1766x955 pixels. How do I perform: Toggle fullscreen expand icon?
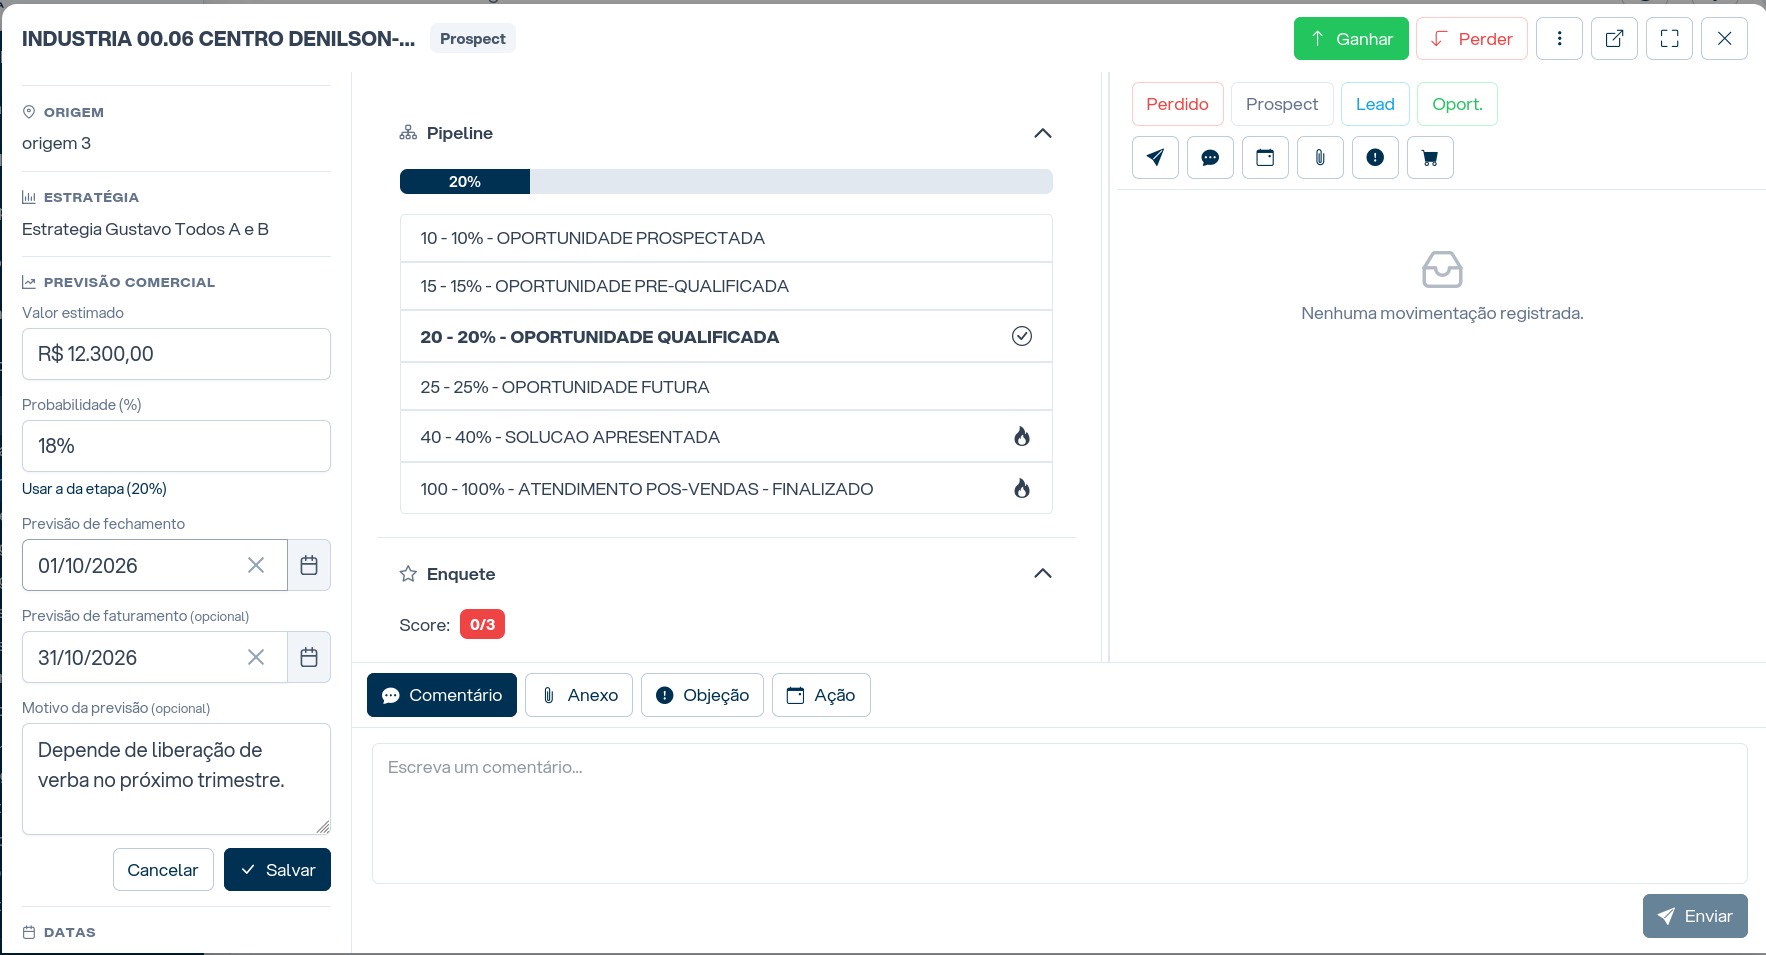pos(1669,39)
